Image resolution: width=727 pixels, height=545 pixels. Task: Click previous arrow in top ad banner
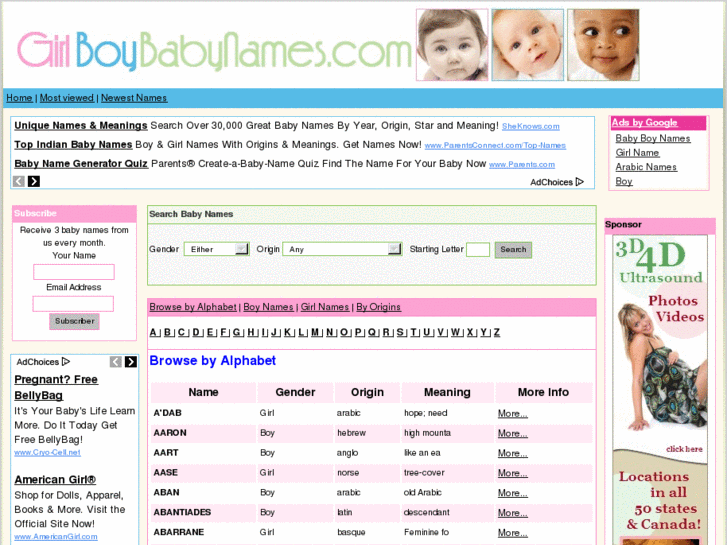19,181
